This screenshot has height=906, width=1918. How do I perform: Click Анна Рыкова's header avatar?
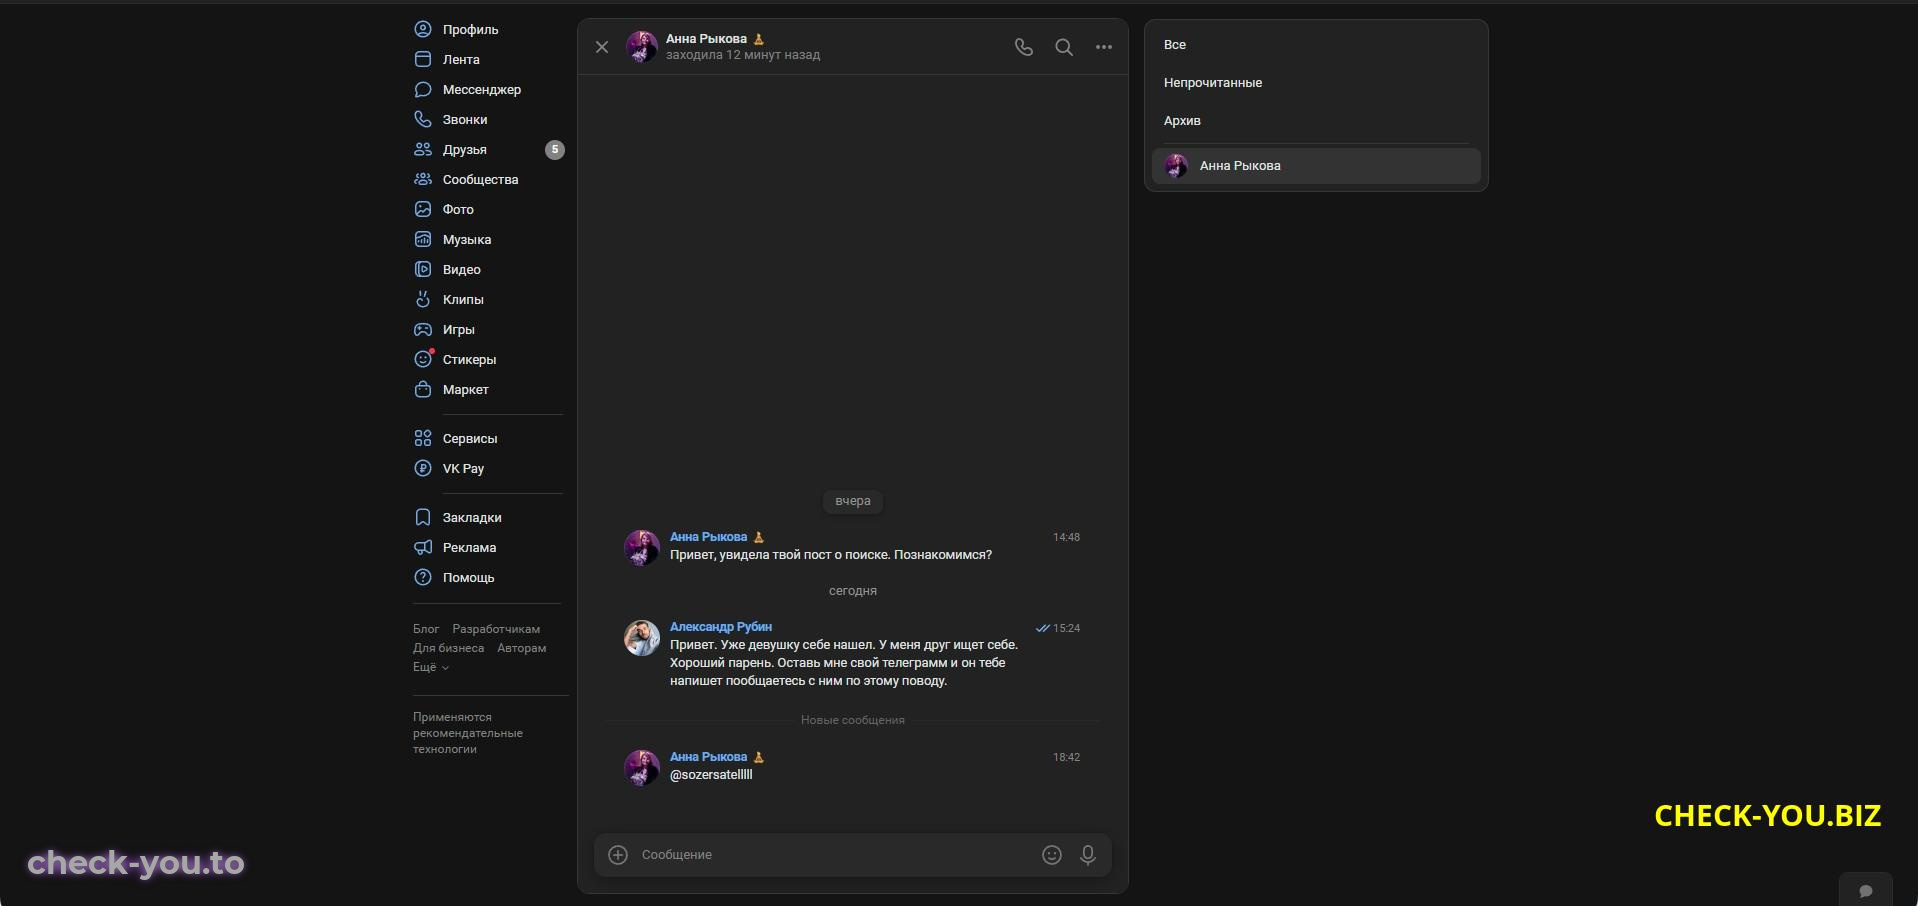[x=642, y=47]
